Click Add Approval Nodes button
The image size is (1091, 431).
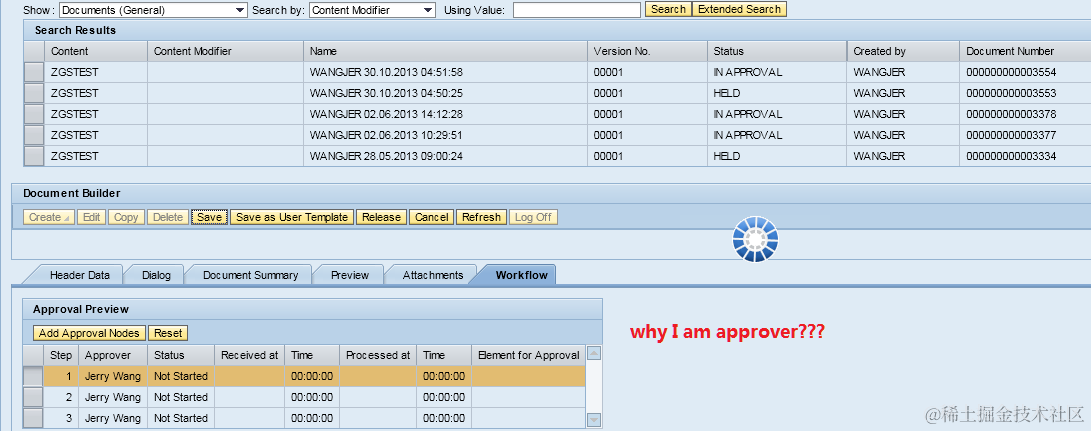90,334
